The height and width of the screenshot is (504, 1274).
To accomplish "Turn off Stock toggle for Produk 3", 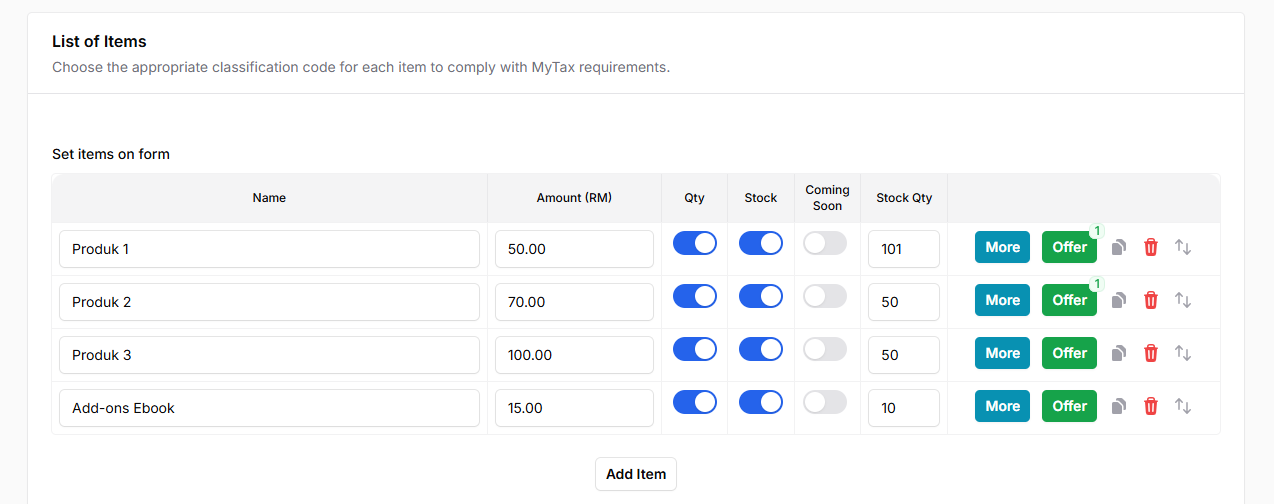I will pyautogui.click(x=760, y=349).
